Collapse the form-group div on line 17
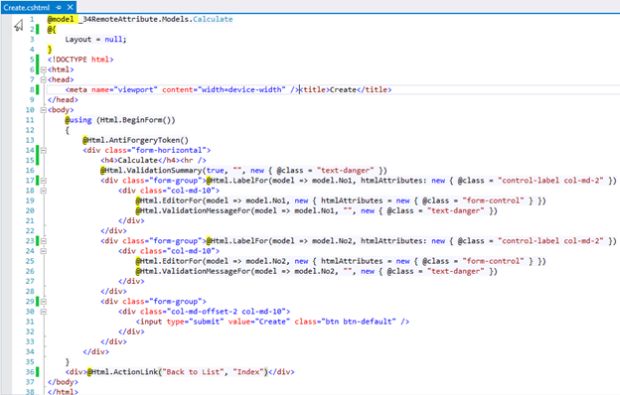The height and width of the screenshot is (395, 620). (x=43, y=181)
